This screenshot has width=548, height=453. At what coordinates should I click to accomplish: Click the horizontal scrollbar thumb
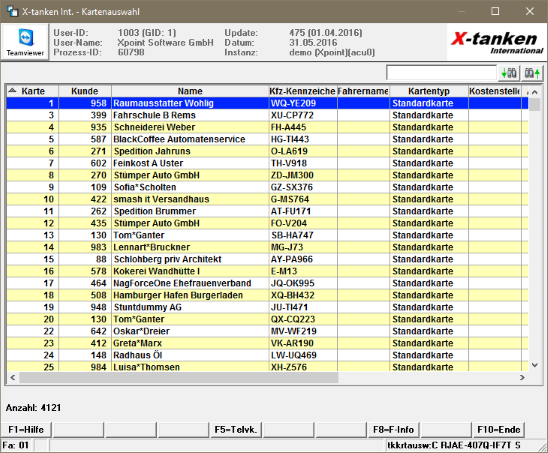point(179,378)
